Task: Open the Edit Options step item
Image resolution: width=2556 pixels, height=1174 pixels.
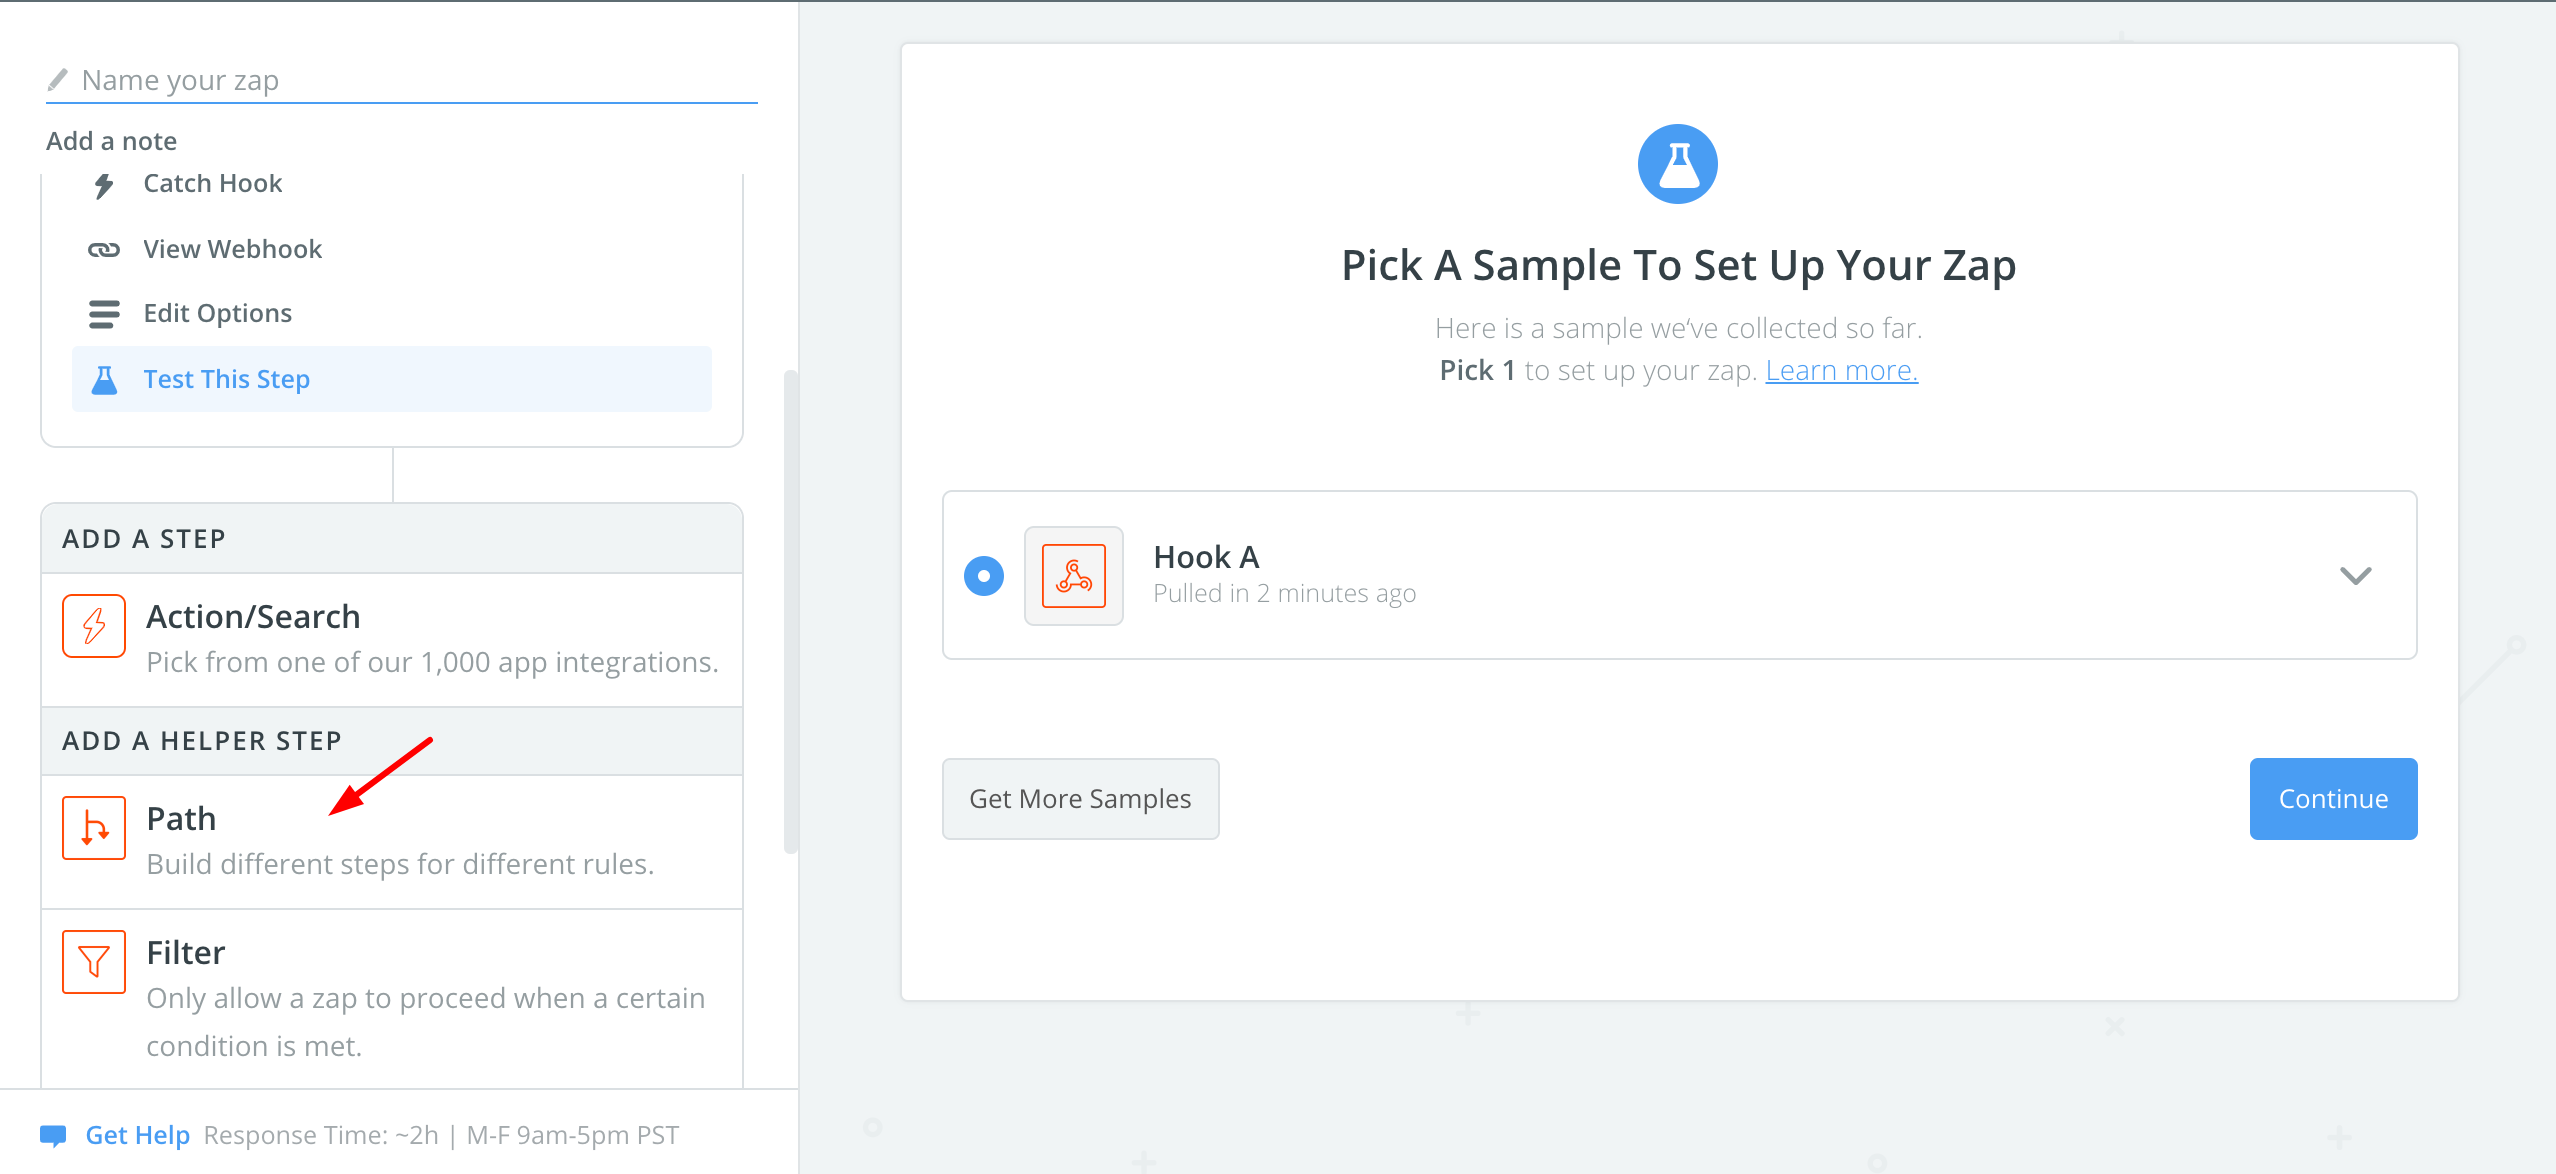Action: (392, 314)
